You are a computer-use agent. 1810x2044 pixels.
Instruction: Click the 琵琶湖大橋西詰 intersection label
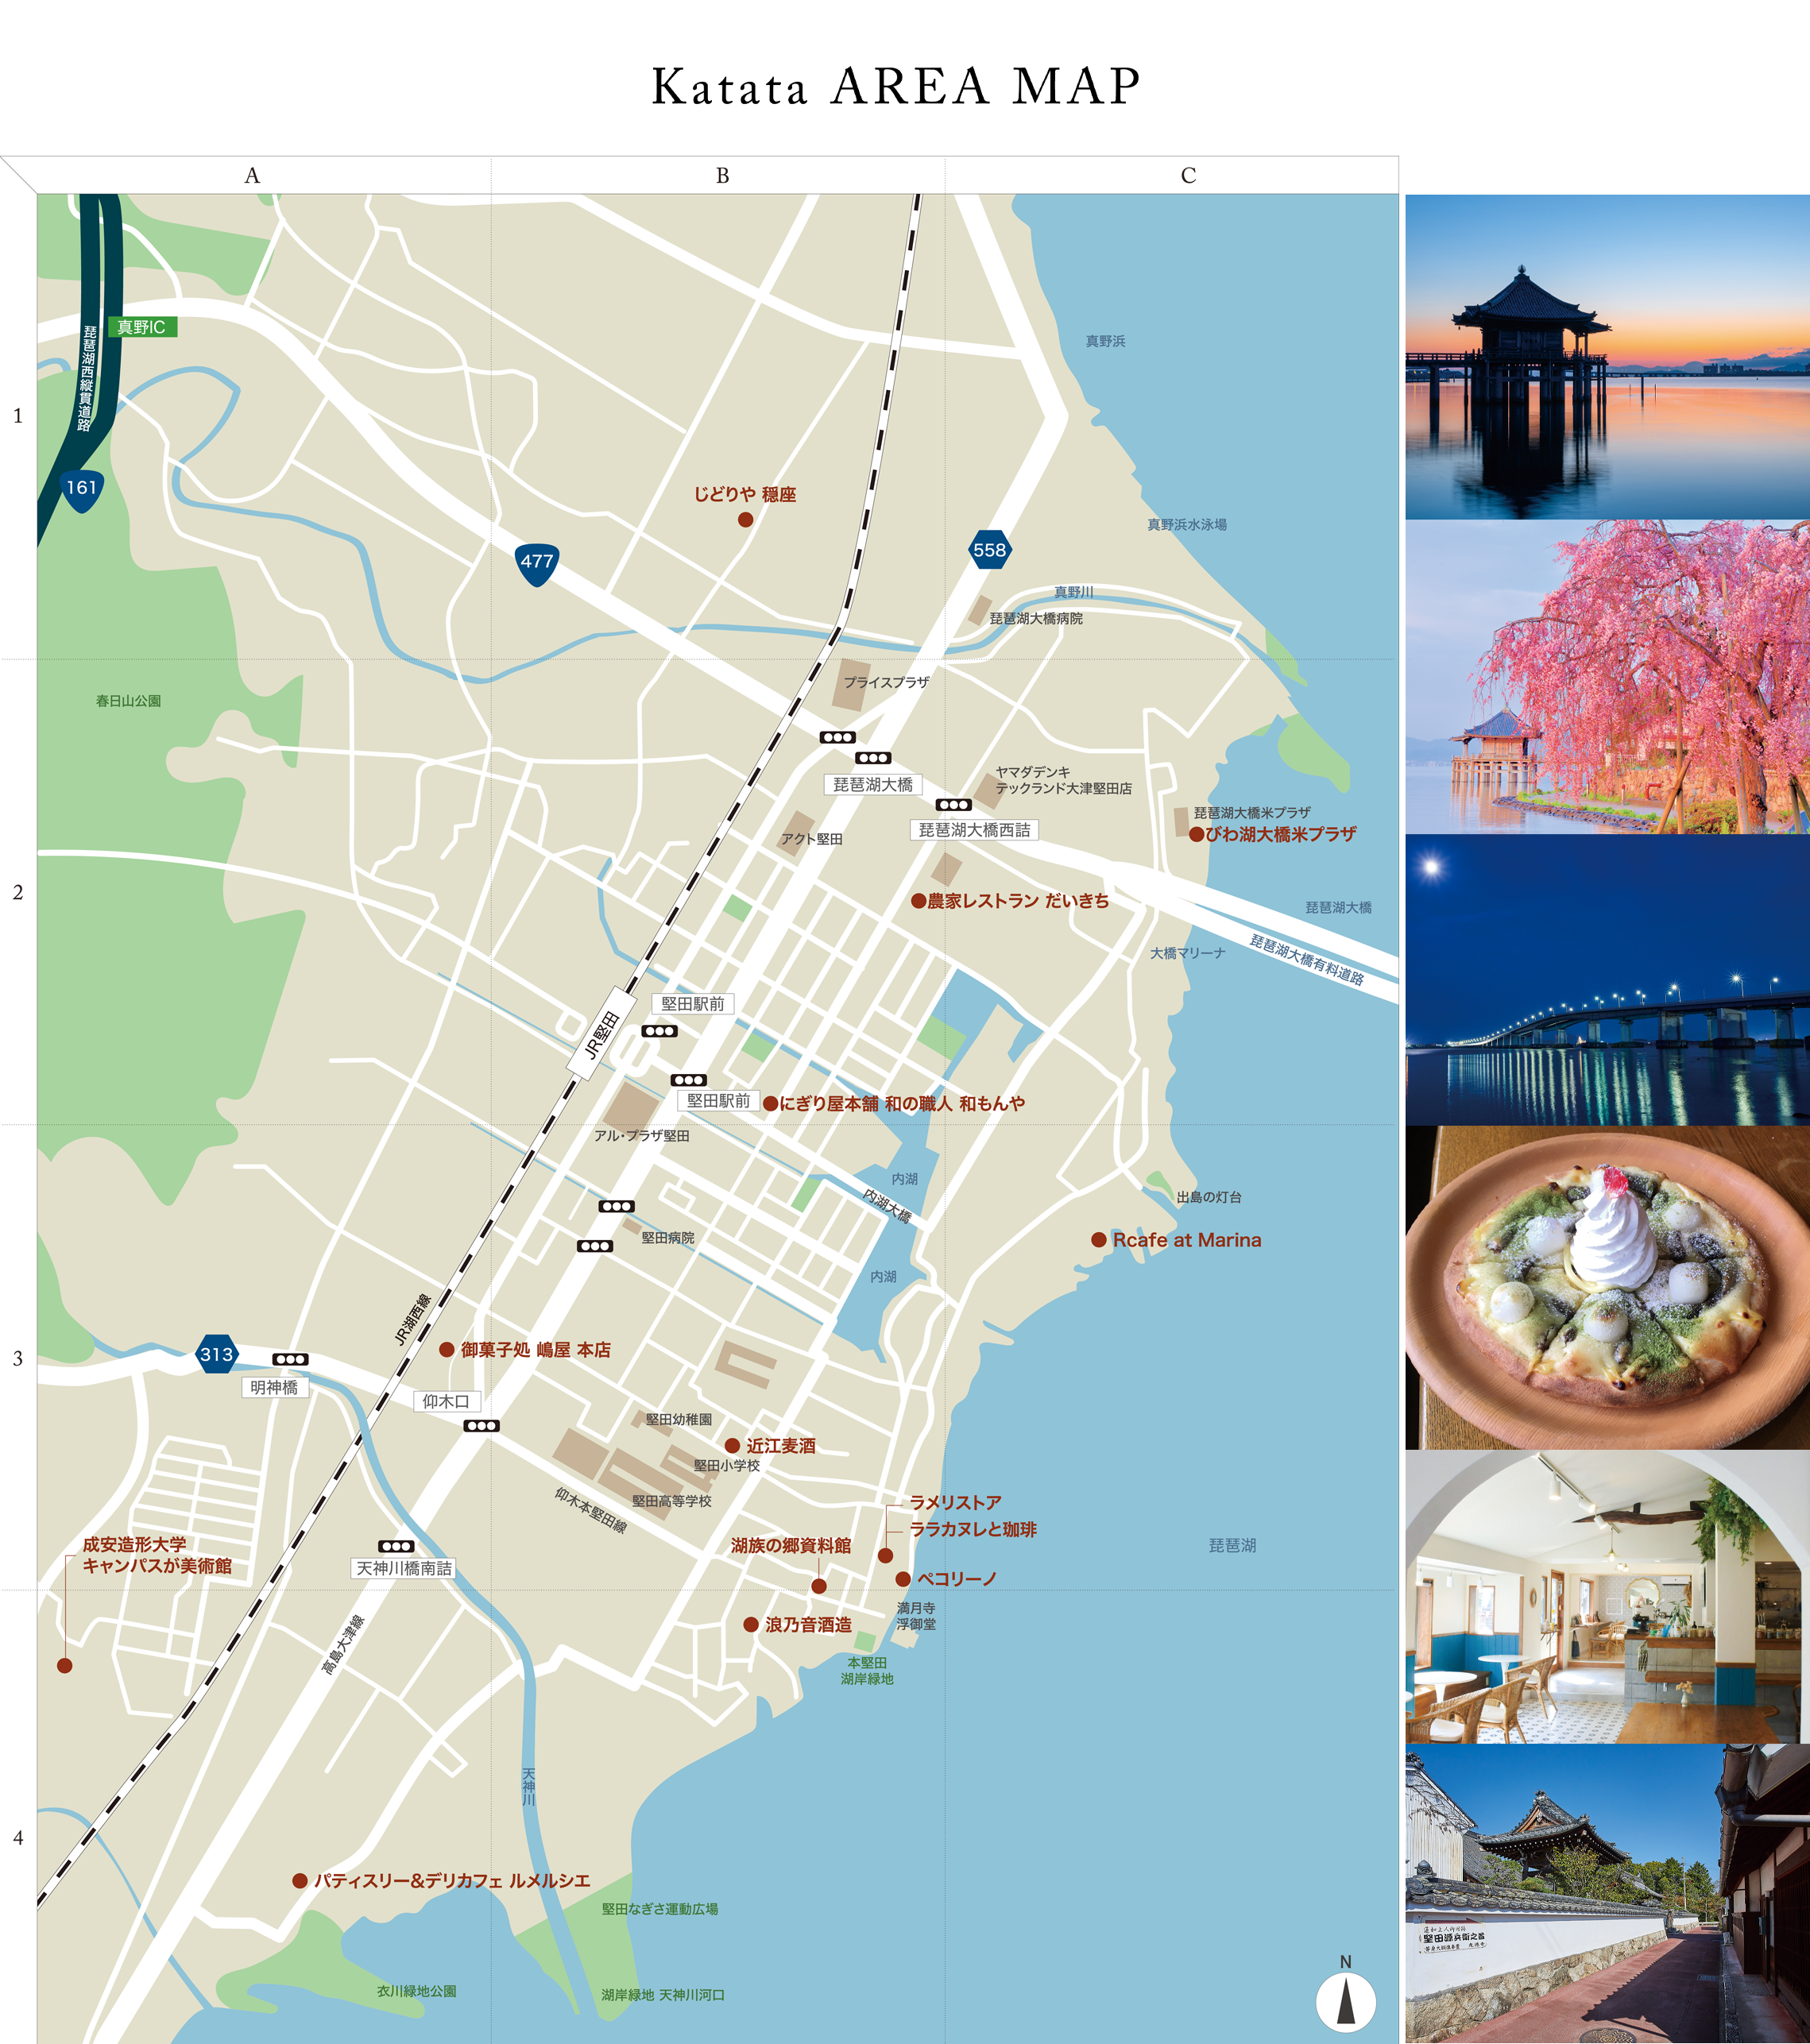coord(974,830)
